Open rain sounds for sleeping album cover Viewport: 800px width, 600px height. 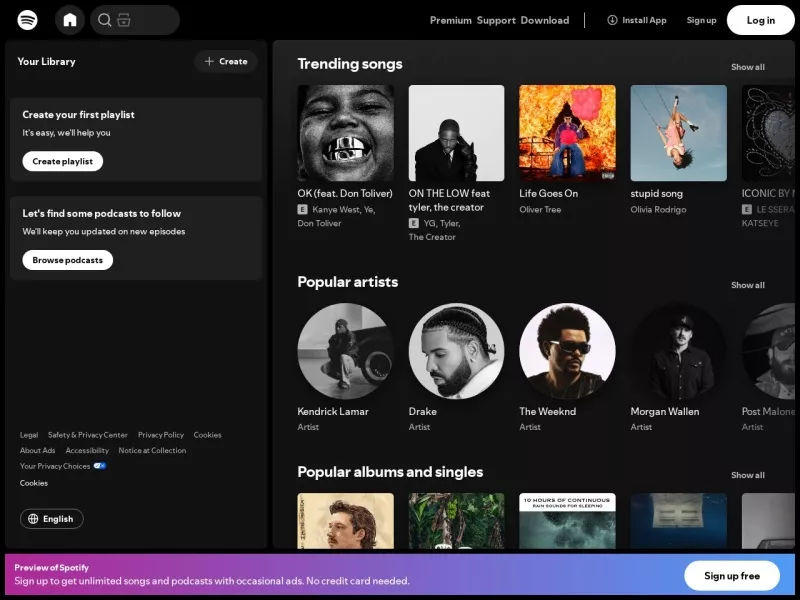point(567,521)
